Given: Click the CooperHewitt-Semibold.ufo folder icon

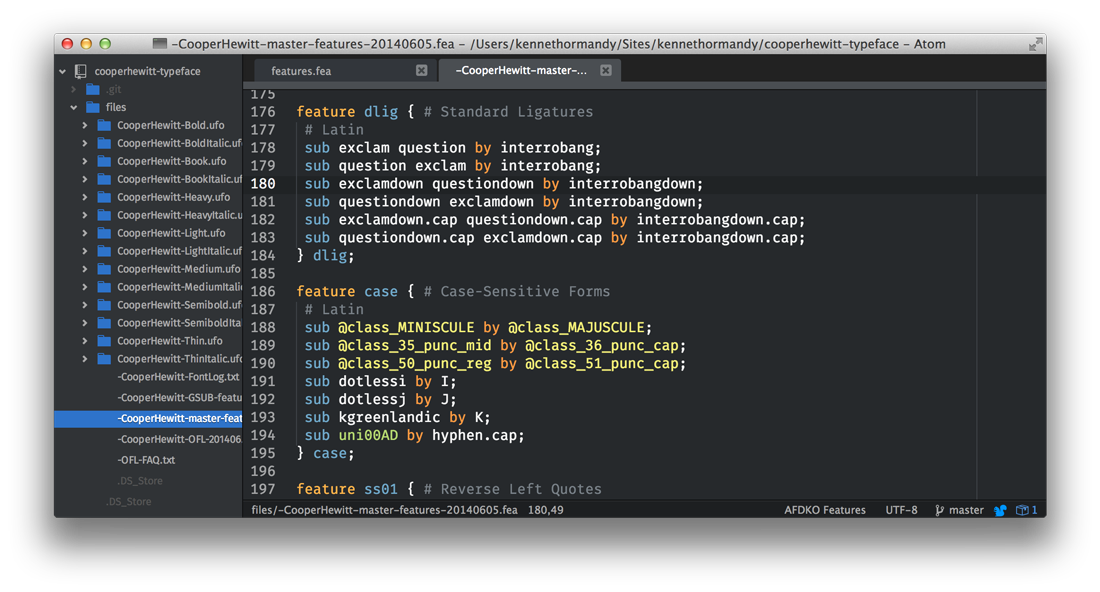Looking at the screenshot, I should point(104,305).
